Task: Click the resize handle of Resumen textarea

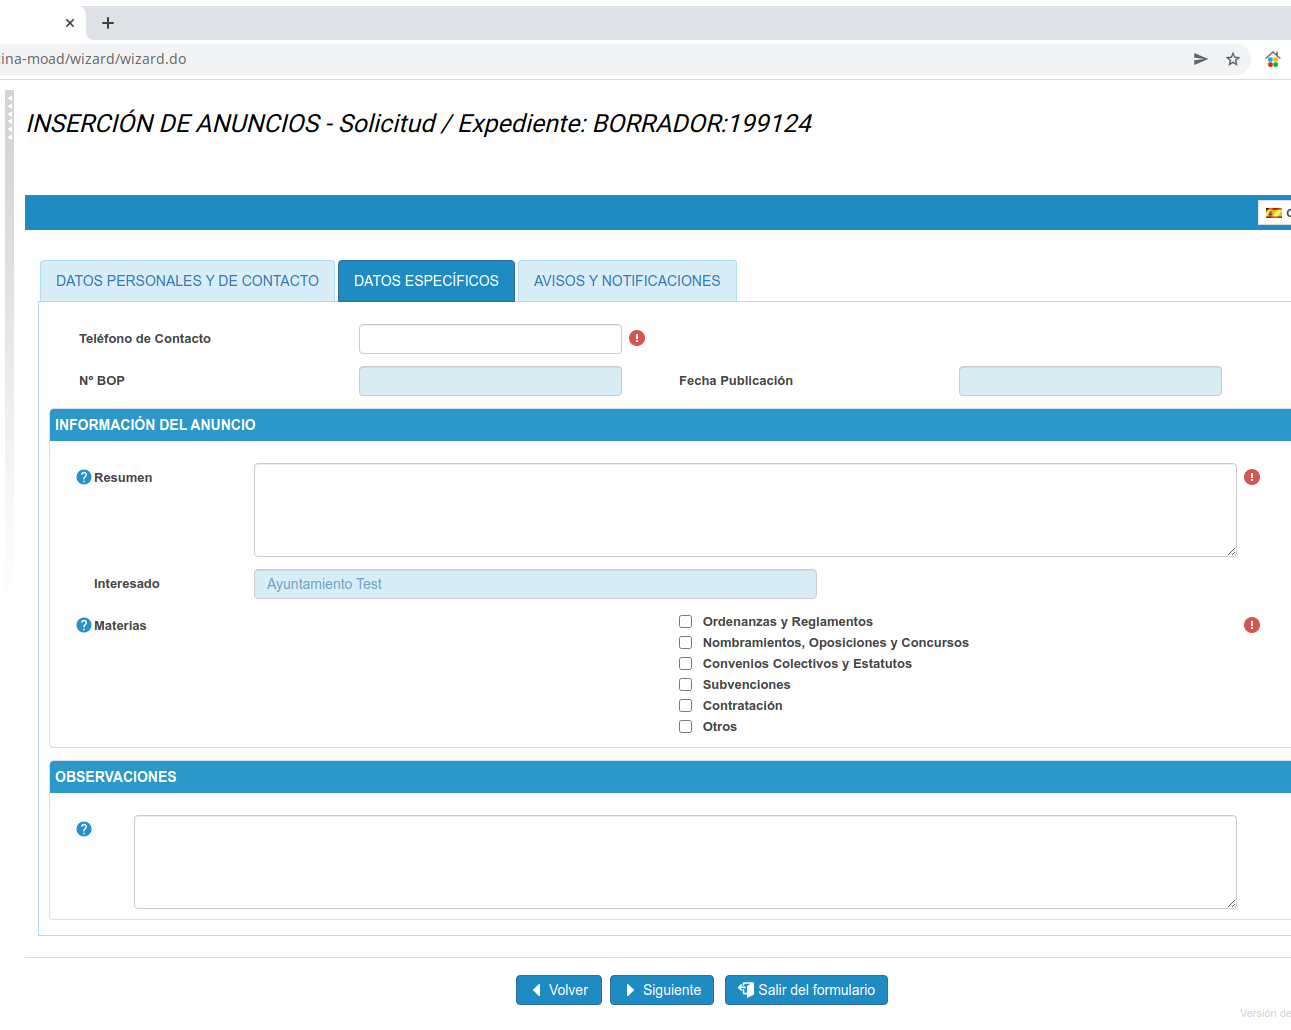Action: click(x=1231, y=551)
